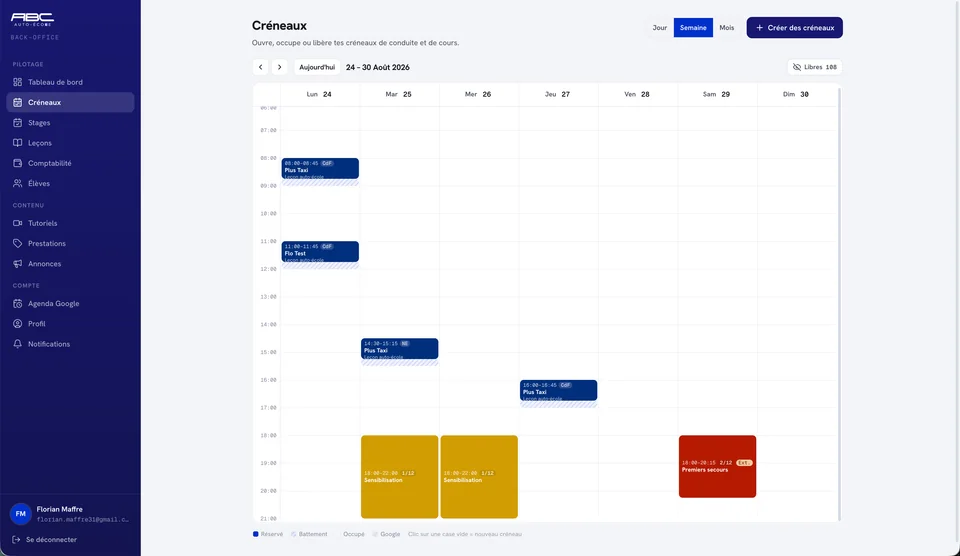Click the Occupé legend entry
The image size is (960, 556).
pos(350,534)
